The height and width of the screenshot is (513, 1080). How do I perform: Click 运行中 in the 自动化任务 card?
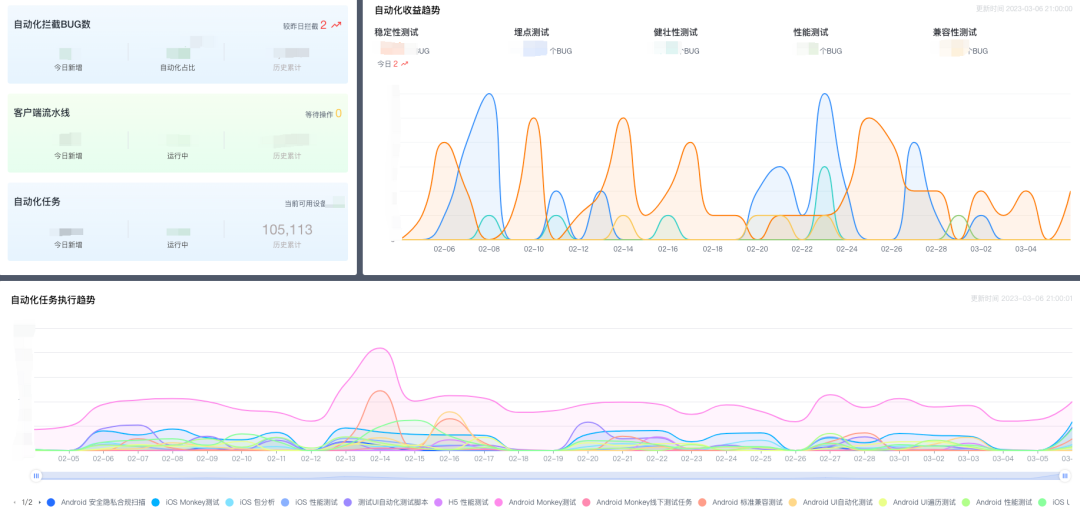point(177,245)
